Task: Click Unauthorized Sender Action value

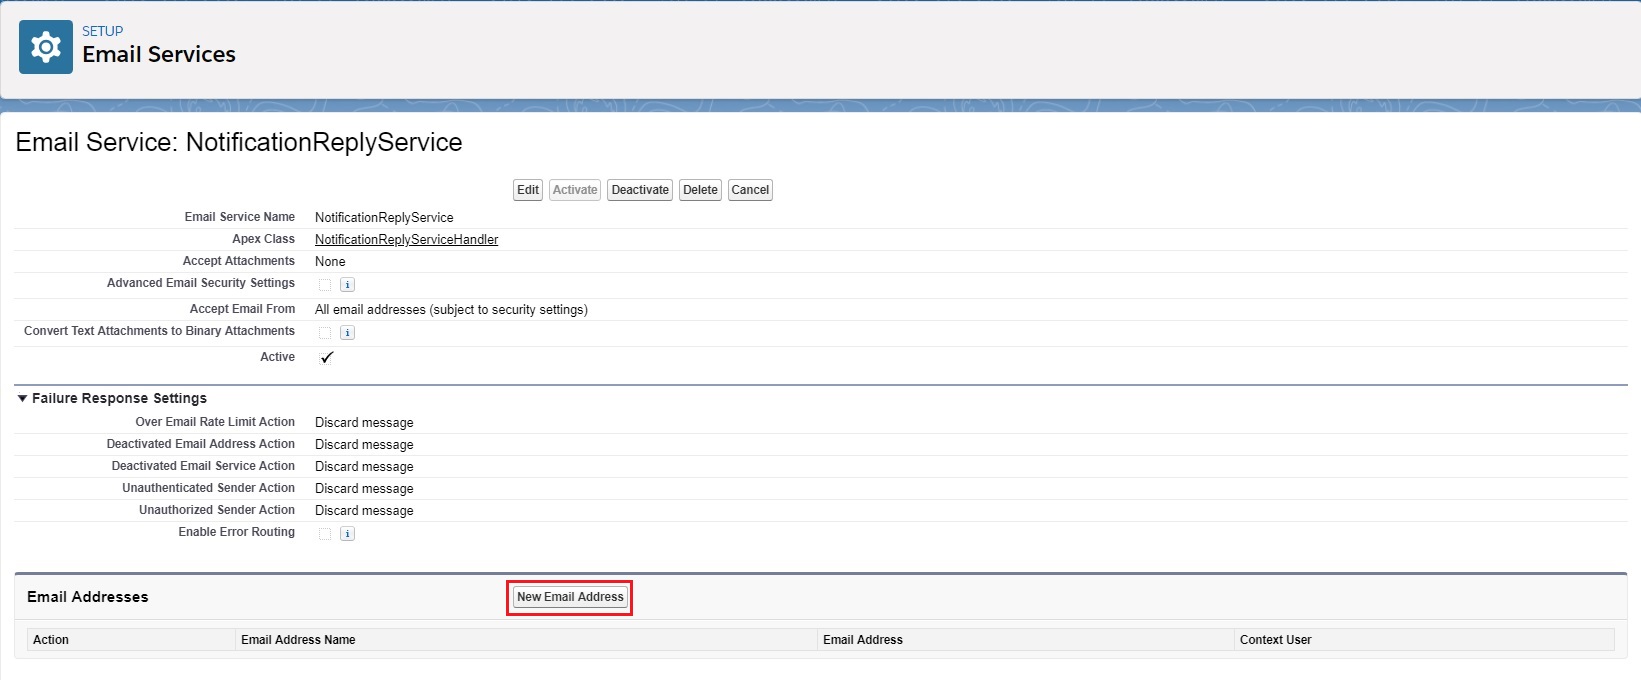Action: 364,511
